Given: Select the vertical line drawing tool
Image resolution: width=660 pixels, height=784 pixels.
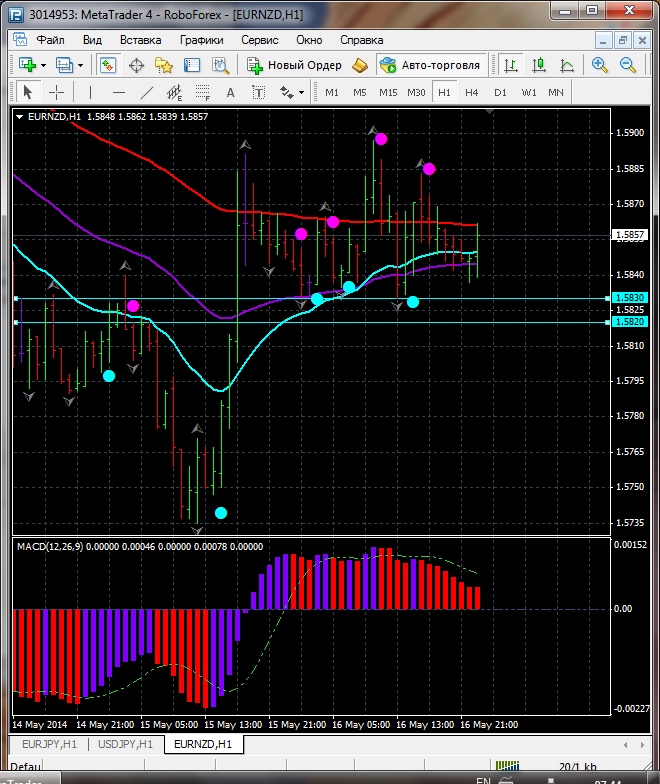Looking at the screenshot, I should tap(90, 92).
